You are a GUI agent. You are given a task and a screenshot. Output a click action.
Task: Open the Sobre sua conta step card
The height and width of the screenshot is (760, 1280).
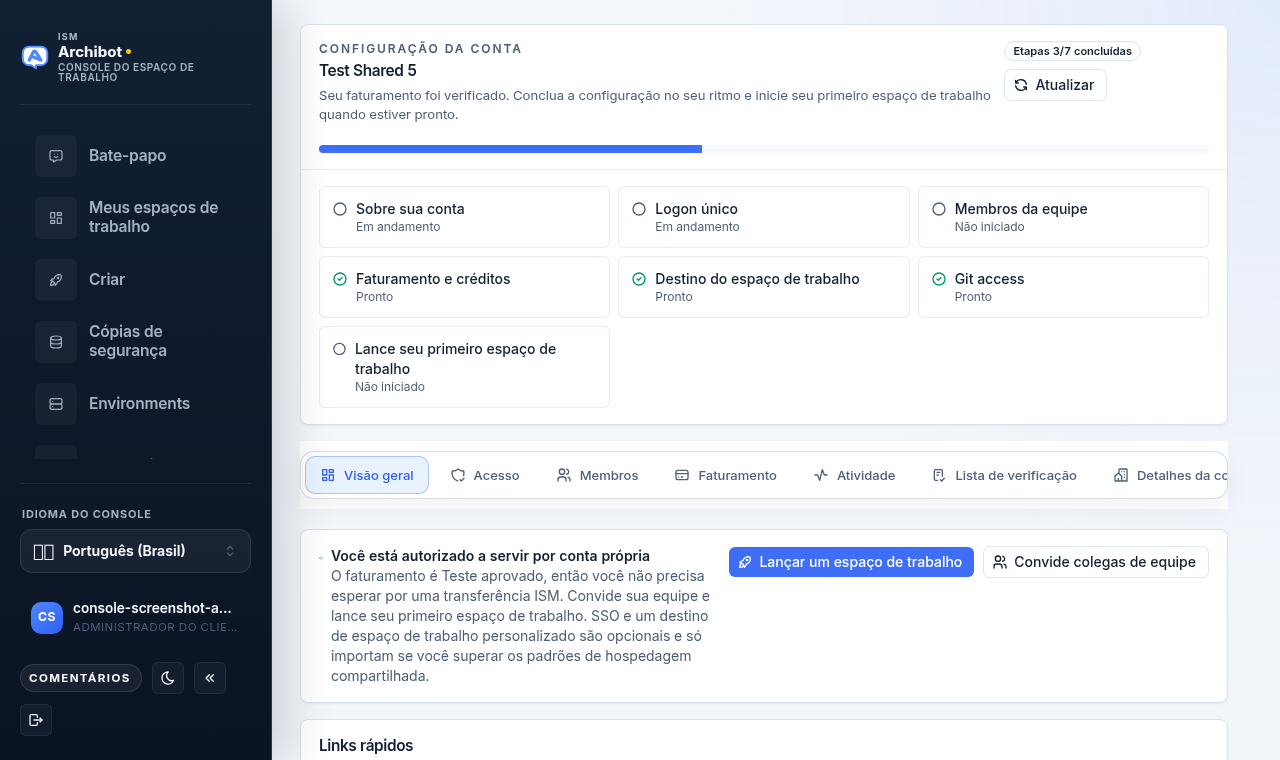tap(464, 217)
